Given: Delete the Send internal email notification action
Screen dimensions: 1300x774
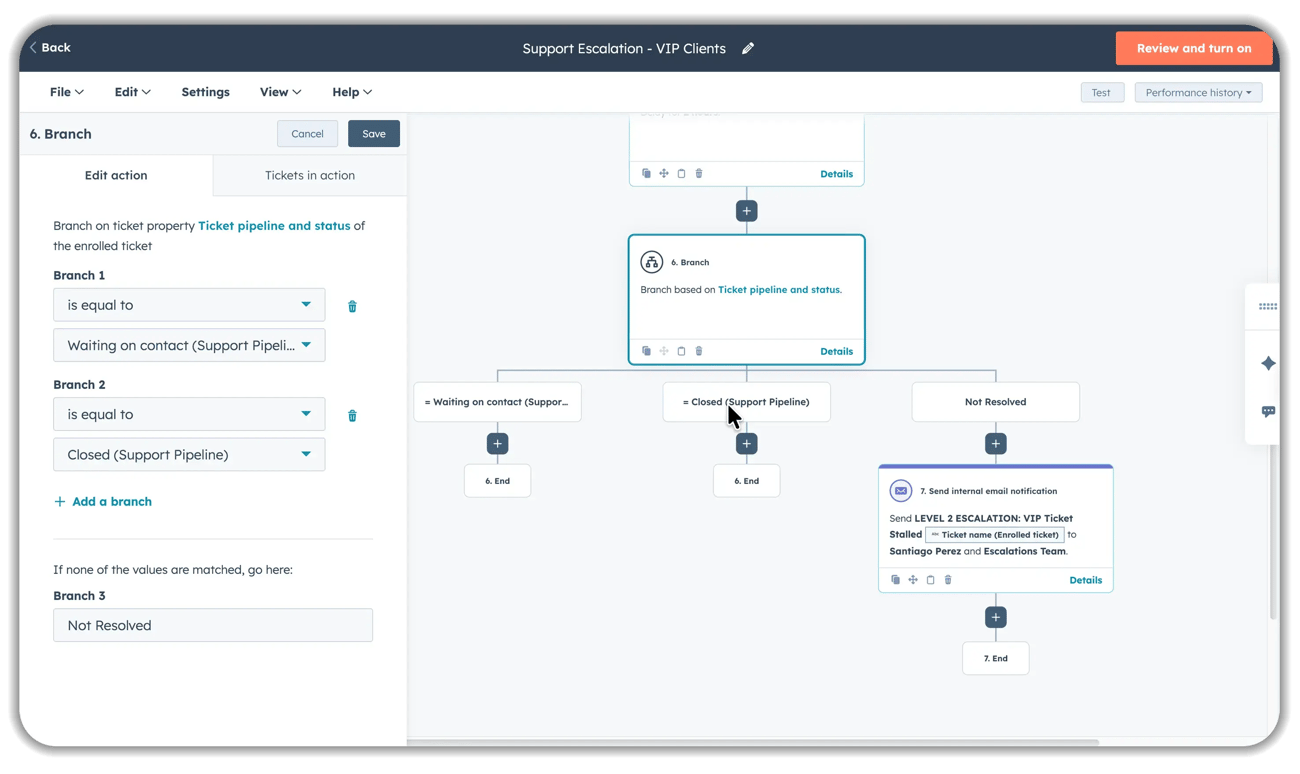Looking at the screenshot, I should click(947, 579).
